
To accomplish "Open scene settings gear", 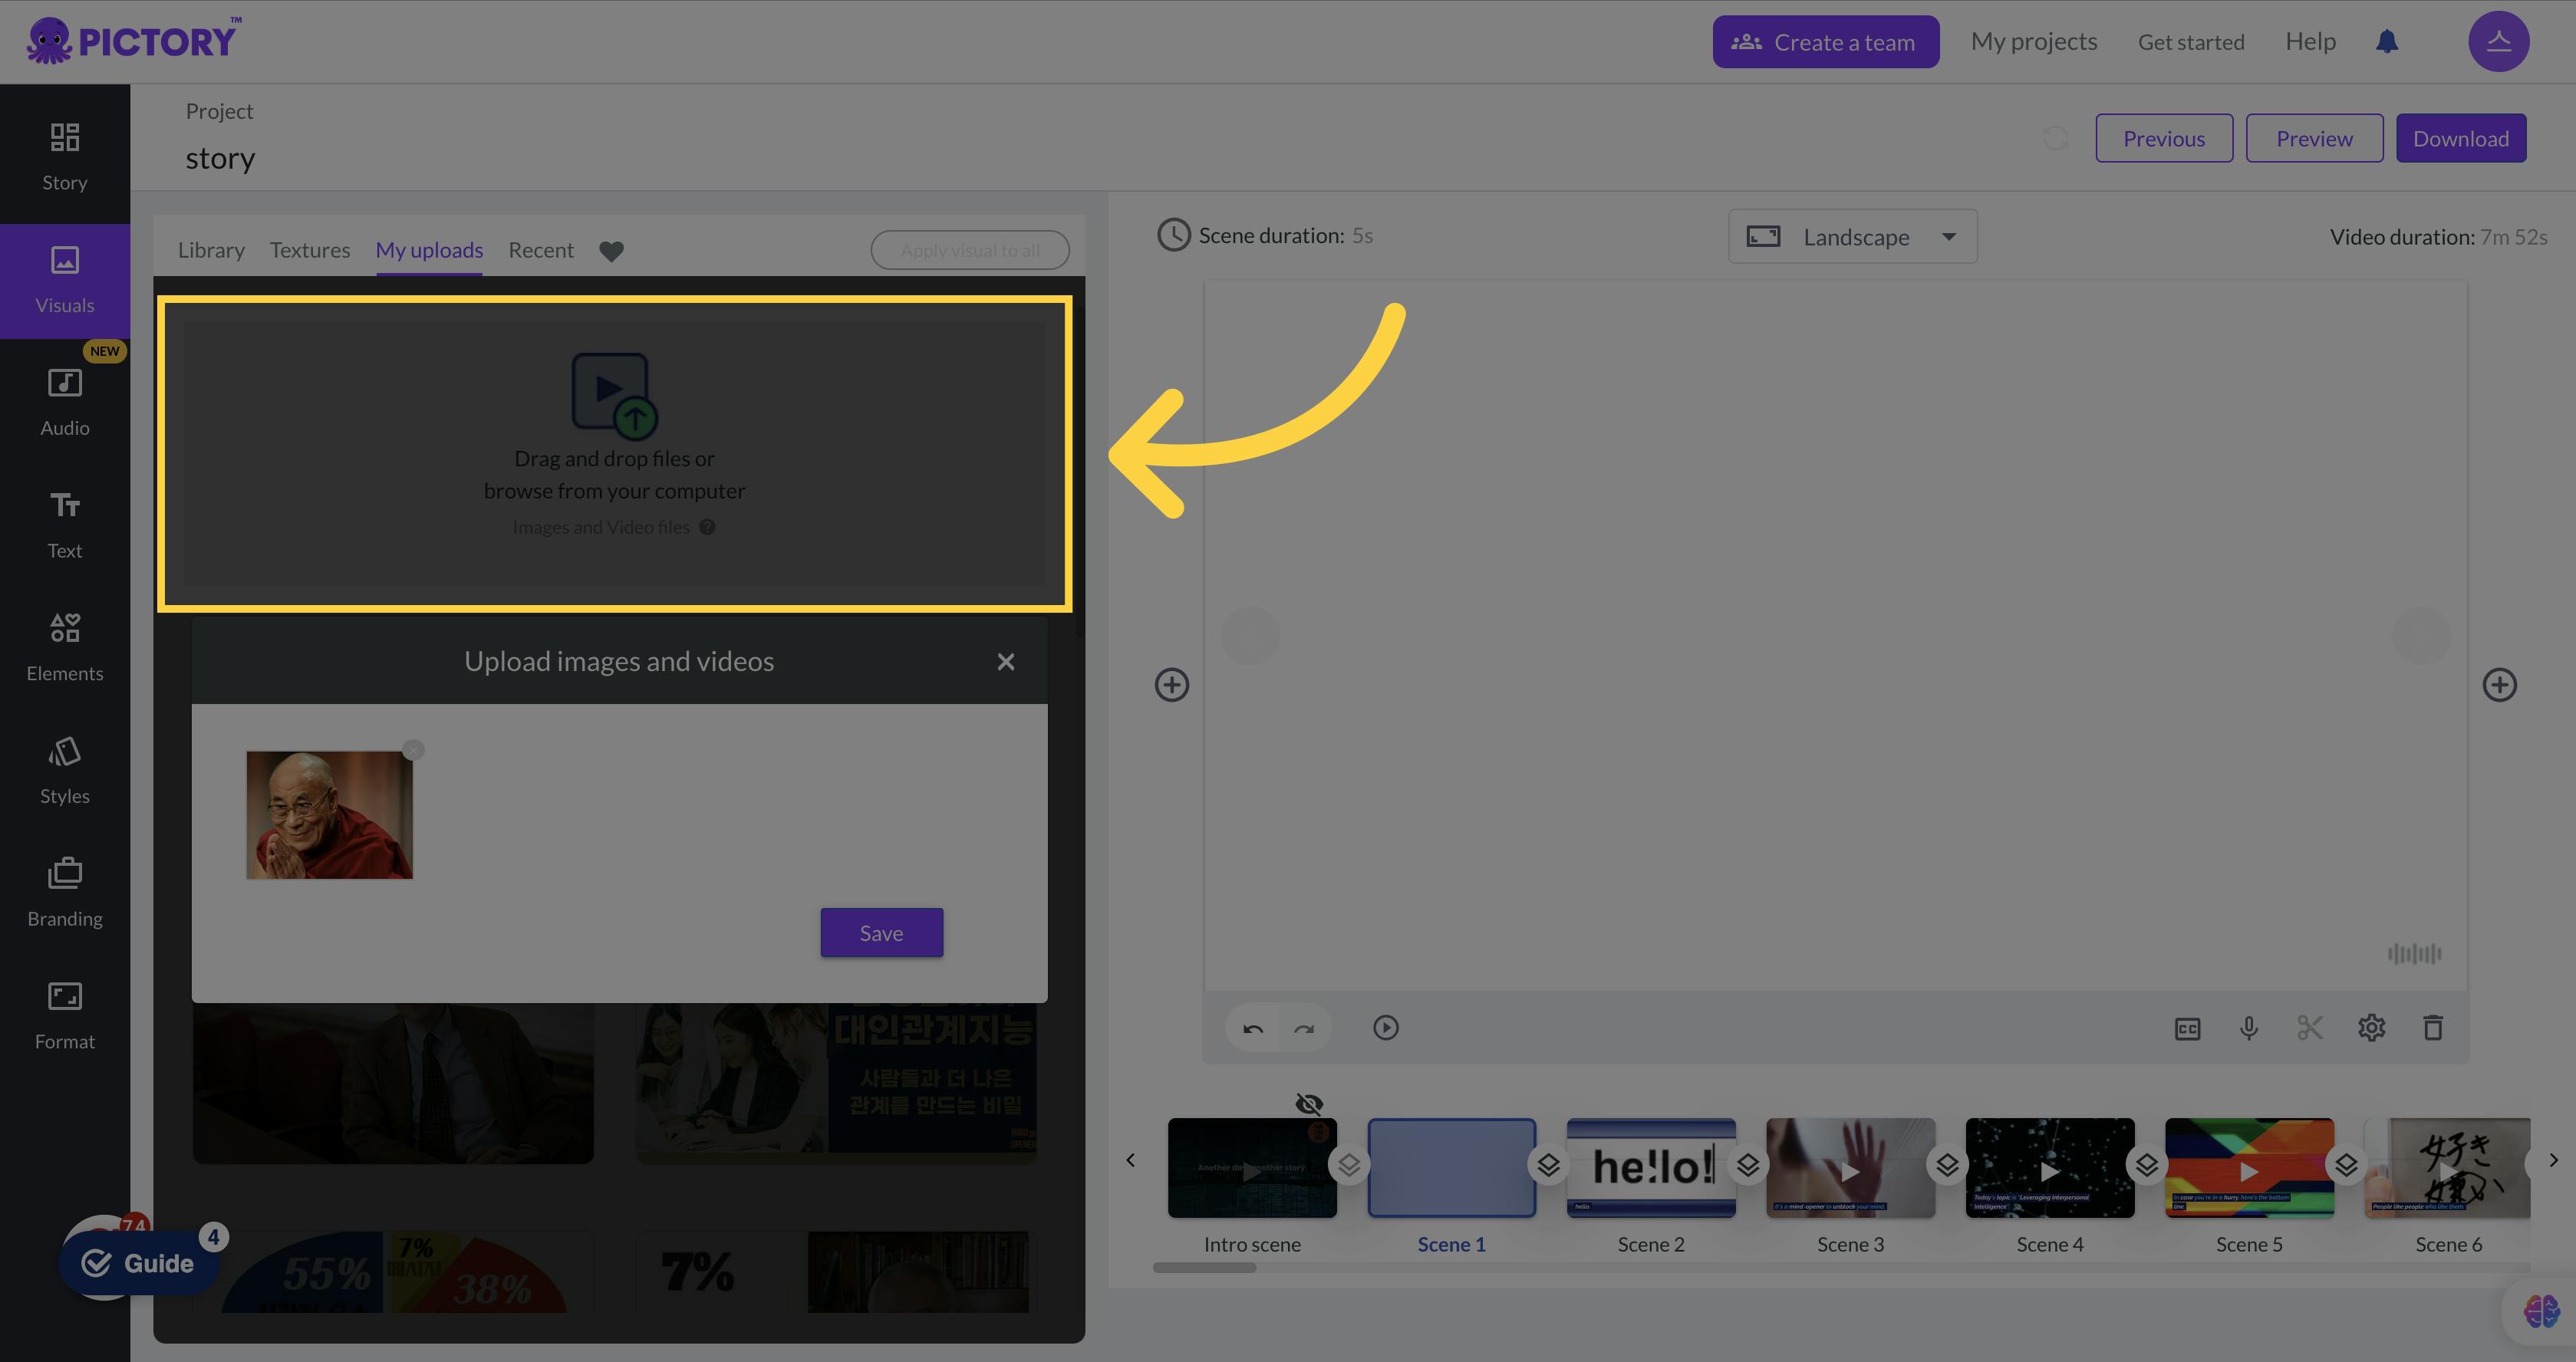I will click(x=2372, y=1028).
